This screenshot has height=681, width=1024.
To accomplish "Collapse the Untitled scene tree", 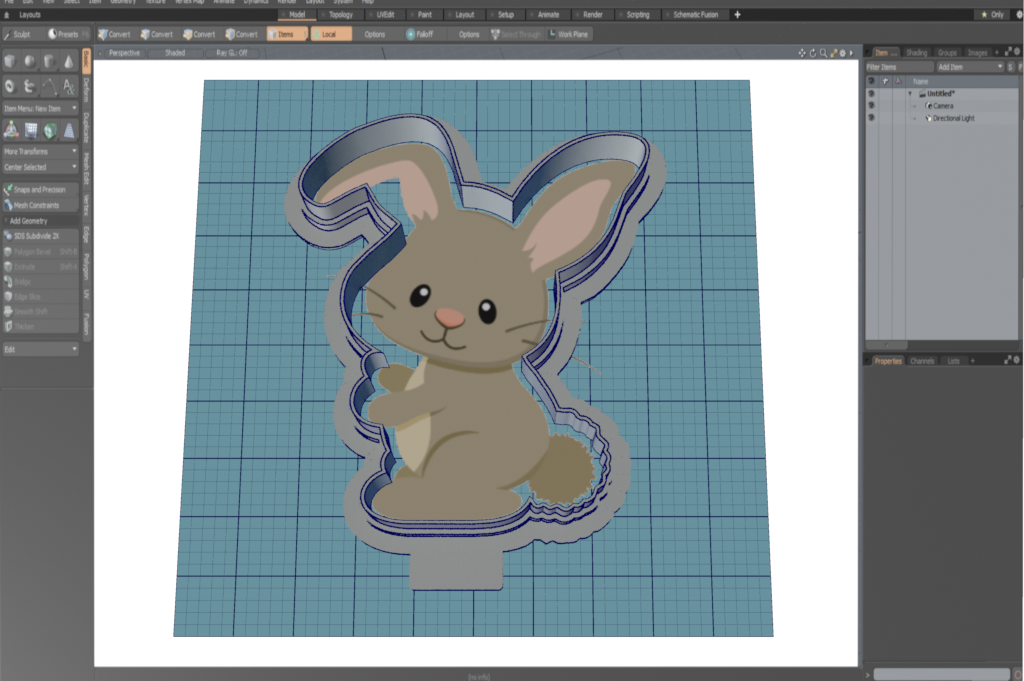I will [910, 93].
